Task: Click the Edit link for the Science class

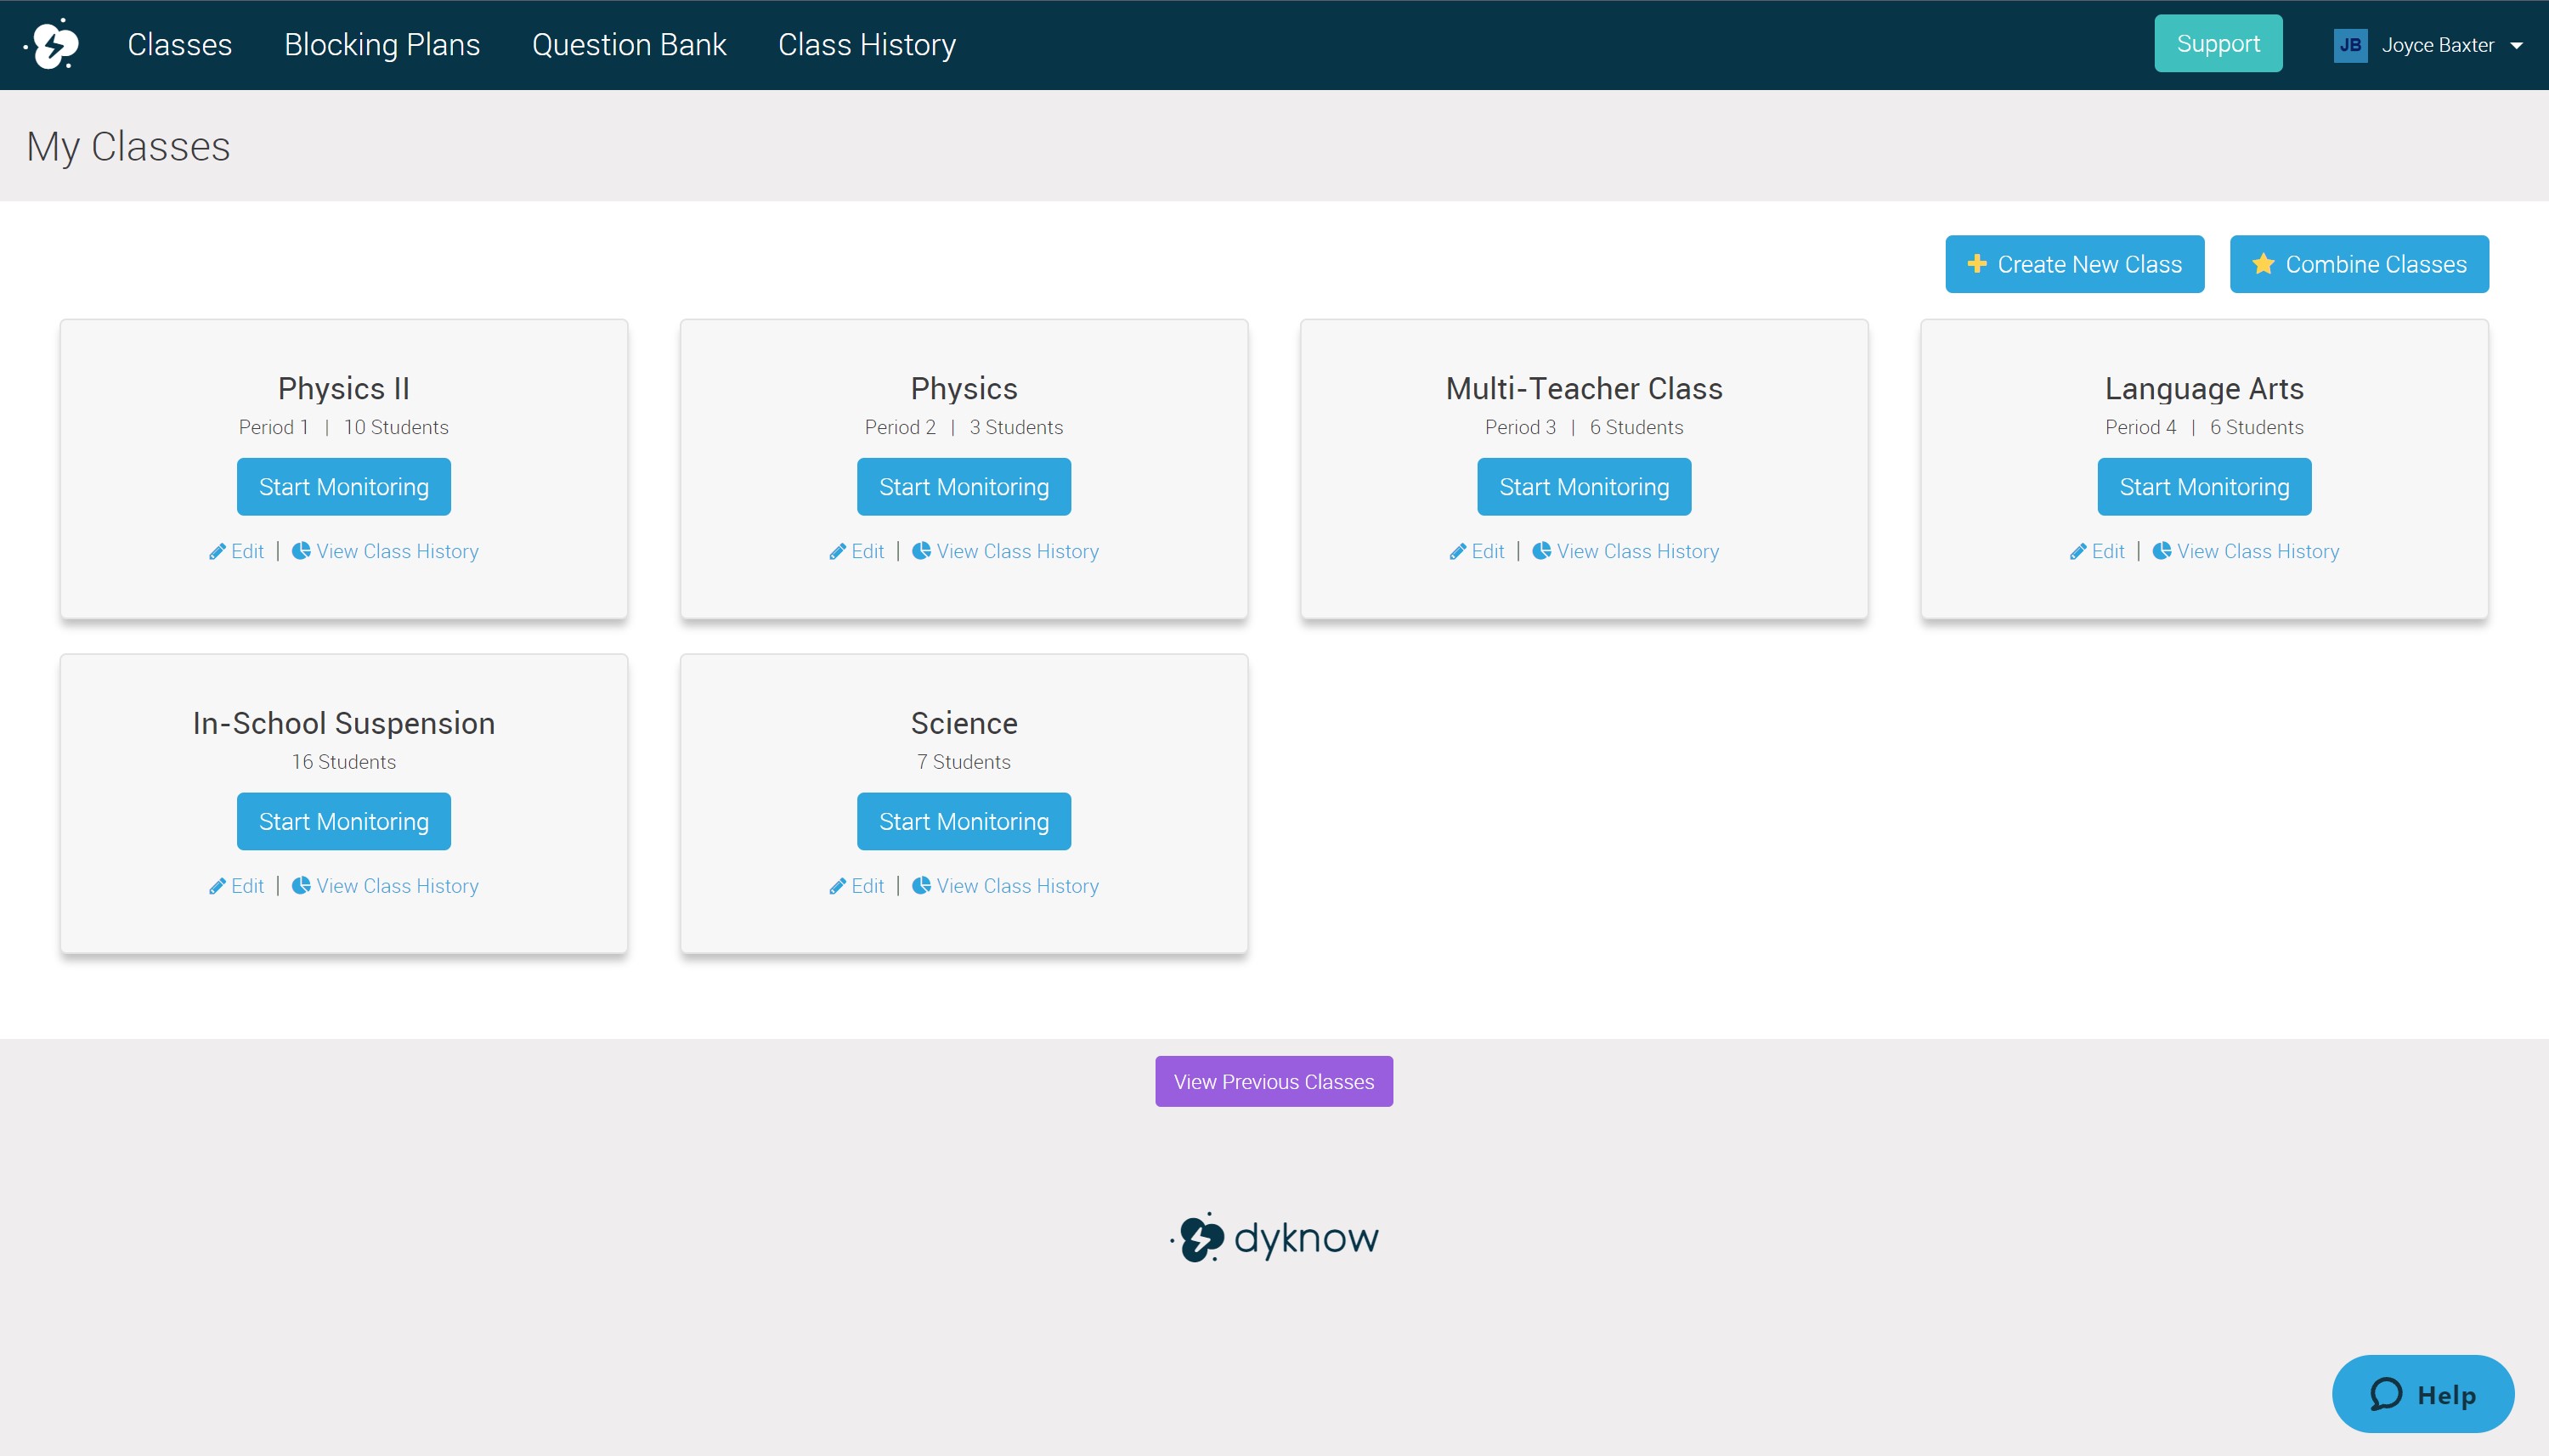Action: (x=857, y=886)
